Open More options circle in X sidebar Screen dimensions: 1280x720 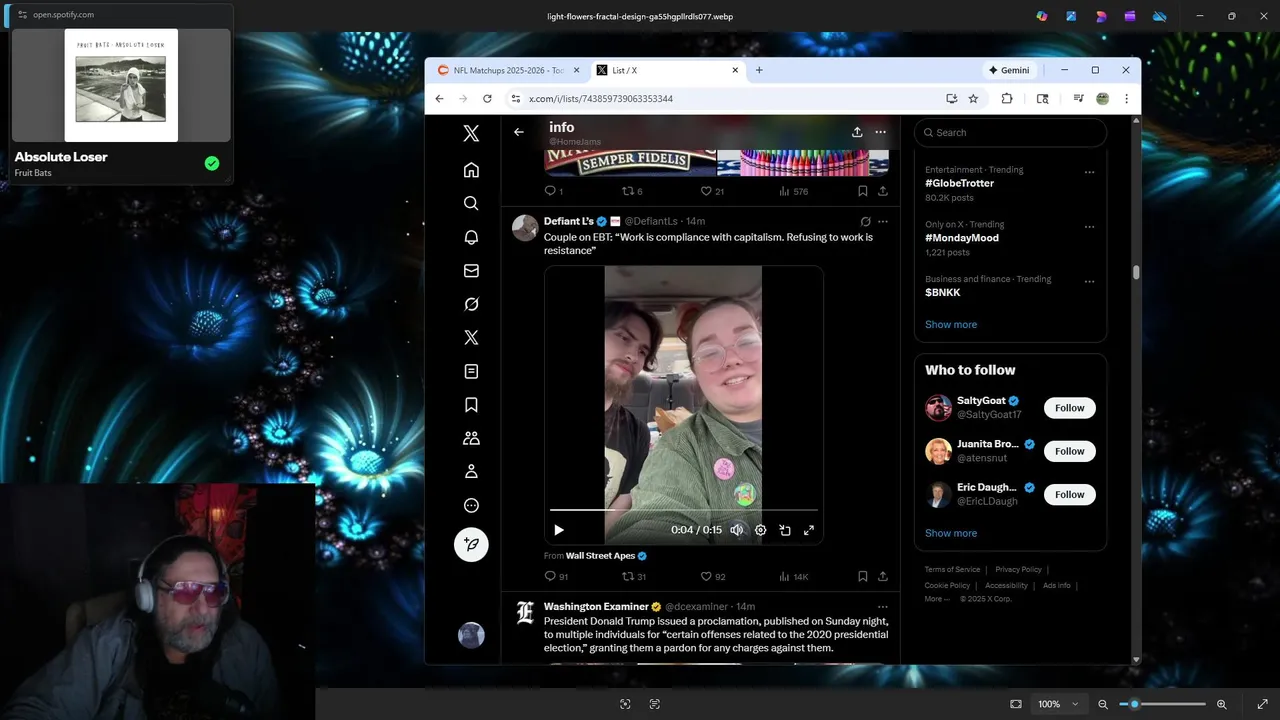coord(471,505)
